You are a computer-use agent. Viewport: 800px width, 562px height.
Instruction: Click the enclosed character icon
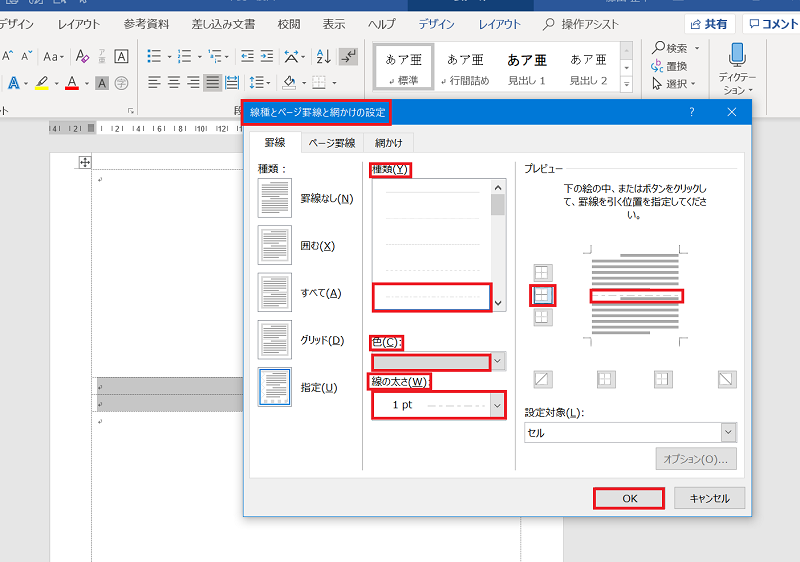pyautogui.click(x=121, y=83)
